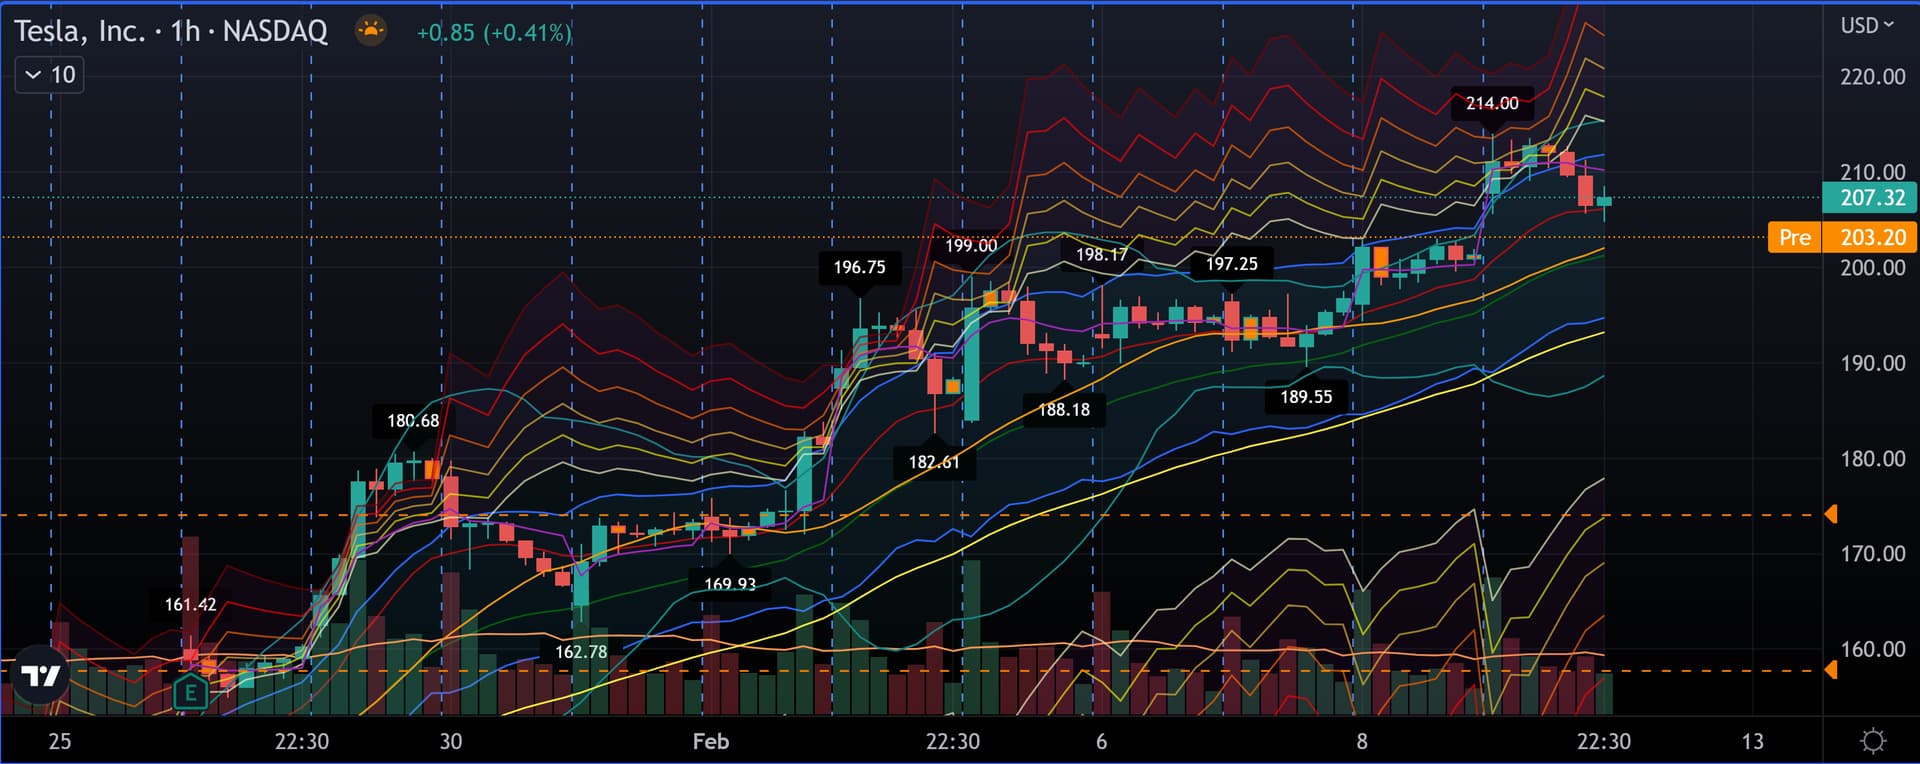
Task: Click the lower orange alert arrow marker
Action: (x=1831, y=670)
